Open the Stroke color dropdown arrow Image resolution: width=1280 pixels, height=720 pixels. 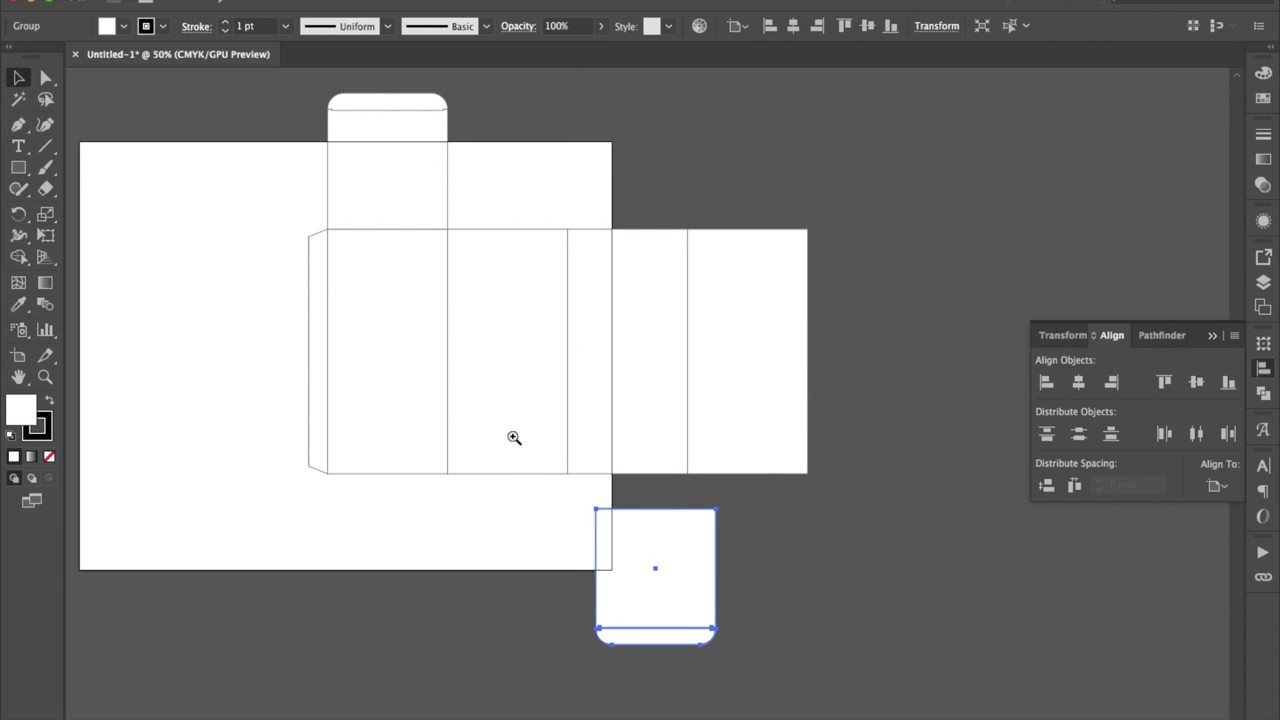163,26
